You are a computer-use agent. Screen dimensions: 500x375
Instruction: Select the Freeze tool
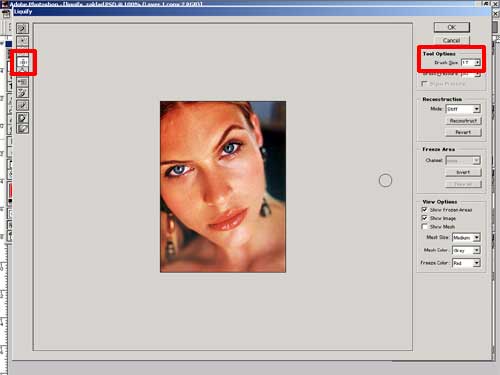click(x=22, y=118)
